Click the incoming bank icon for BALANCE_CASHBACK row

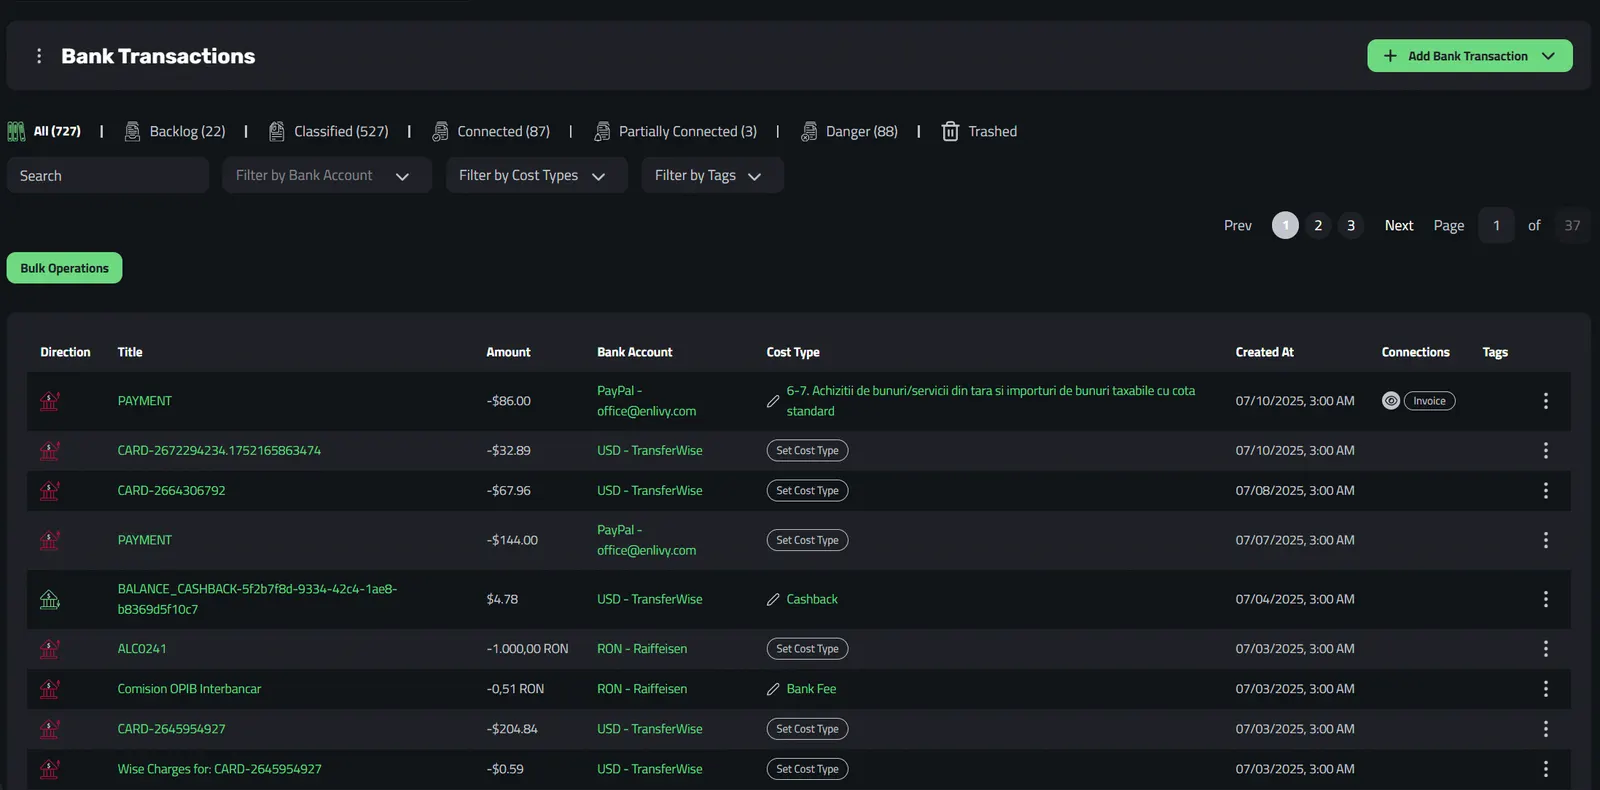coord(49,599)
